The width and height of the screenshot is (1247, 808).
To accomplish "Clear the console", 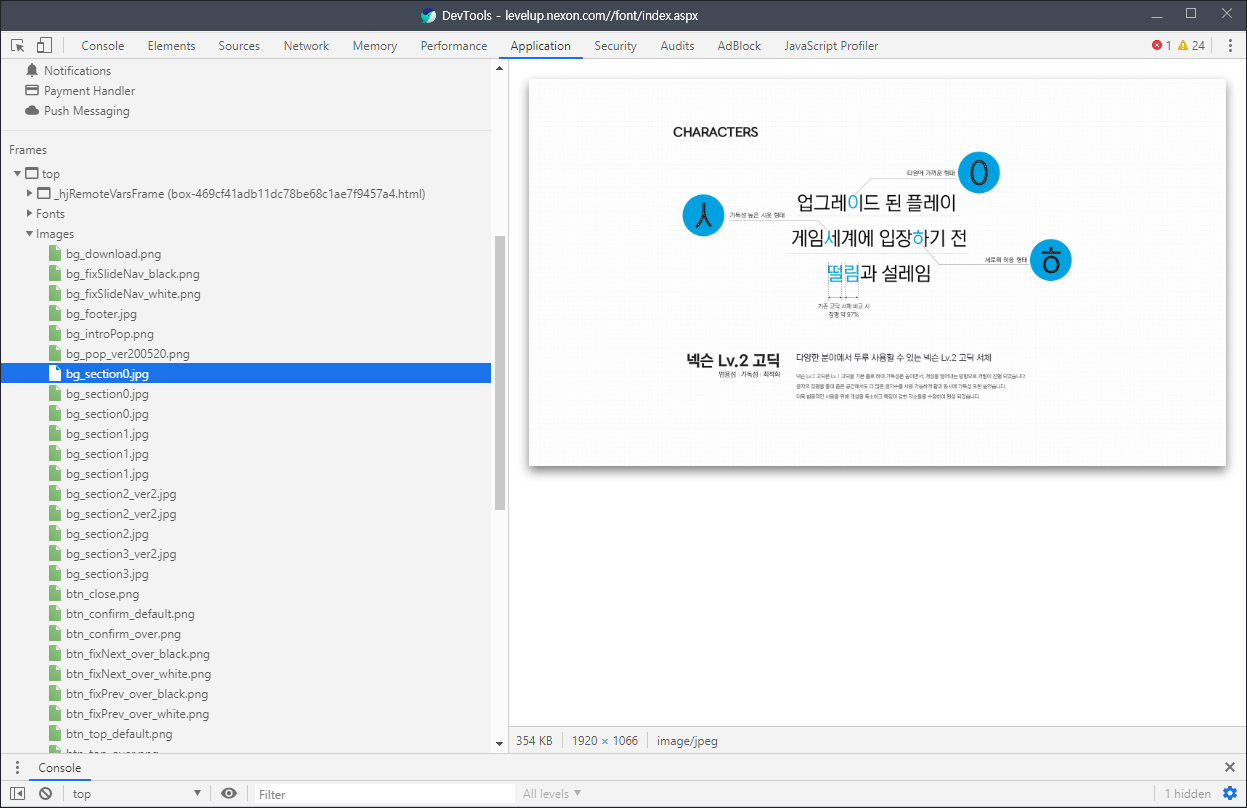I will 46,794.
